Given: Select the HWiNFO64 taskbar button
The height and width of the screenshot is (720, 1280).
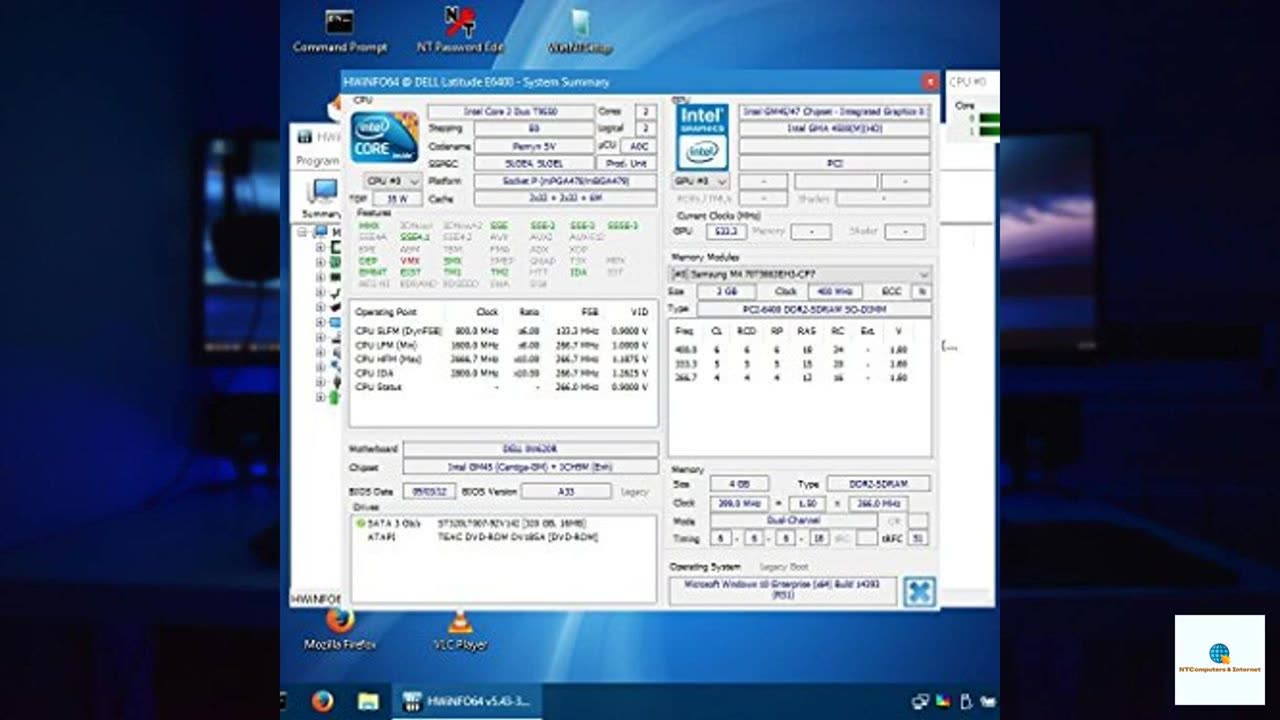Looking at the screenshot, I should coord(468,701).
